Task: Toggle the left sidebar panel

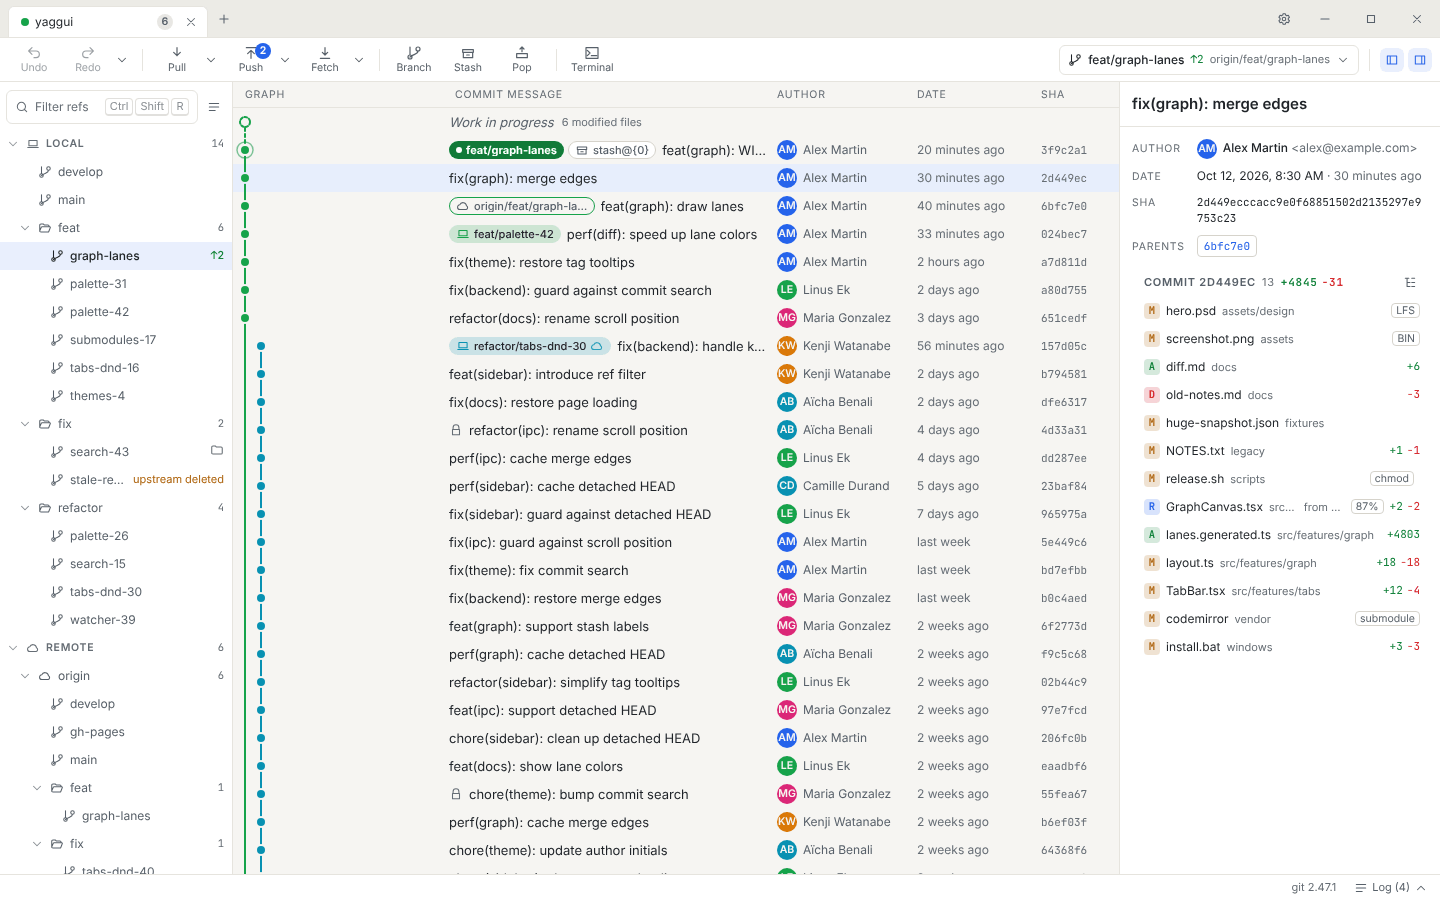Action: click(x=1392, y=60)
